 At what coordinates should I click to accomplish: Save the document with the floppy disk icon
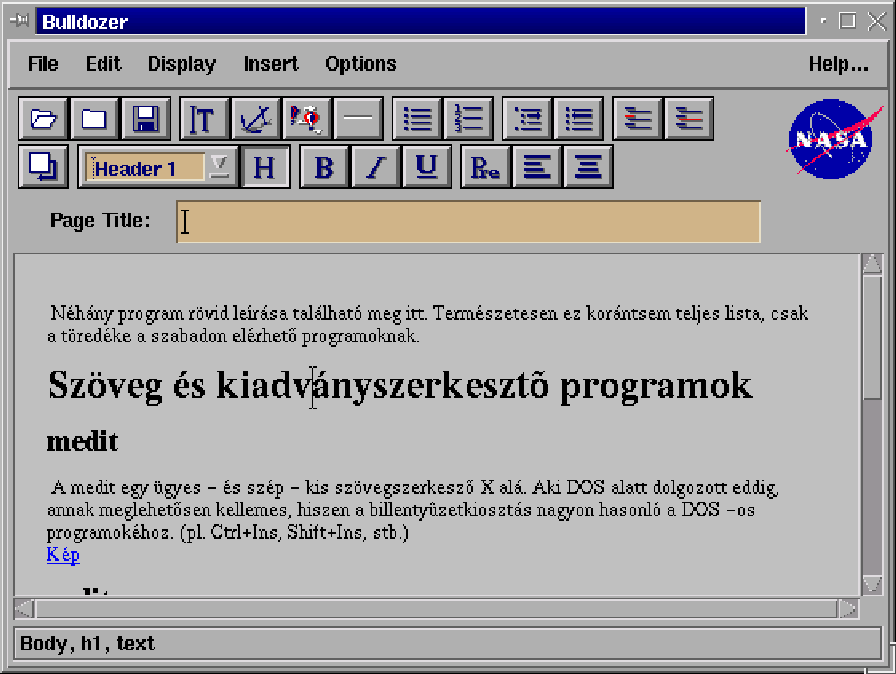click(146, 119)
